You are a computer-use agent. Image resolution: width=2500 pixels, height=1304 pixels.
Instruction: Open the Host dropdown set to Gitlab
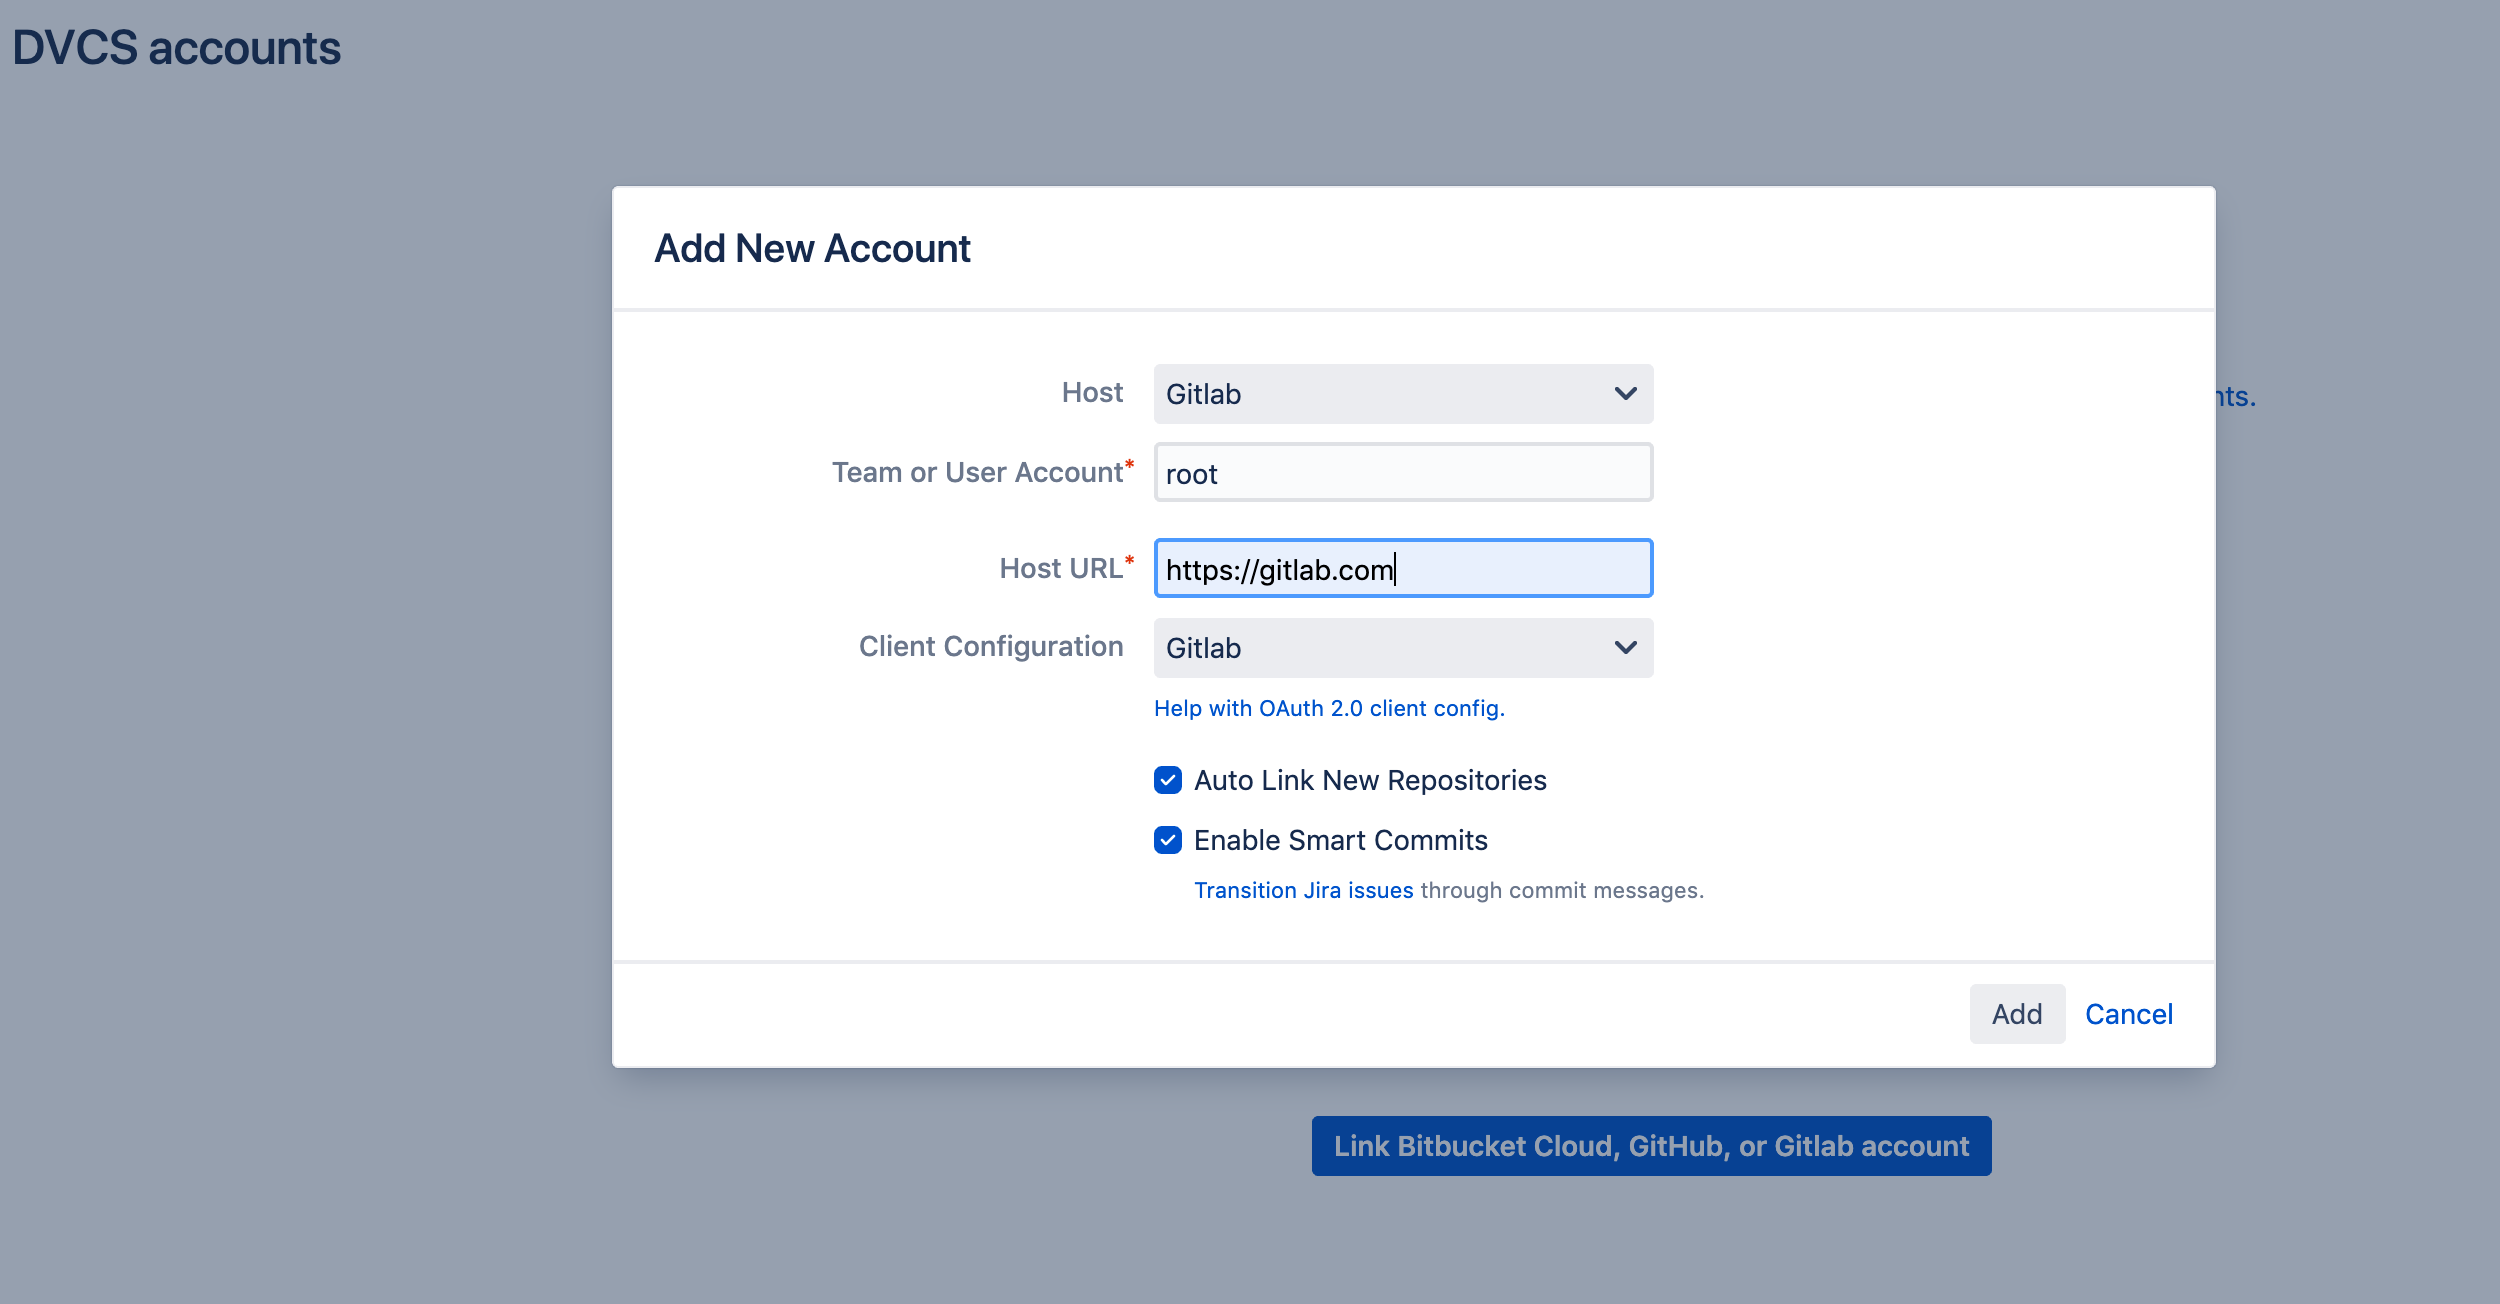[1403, 394]
